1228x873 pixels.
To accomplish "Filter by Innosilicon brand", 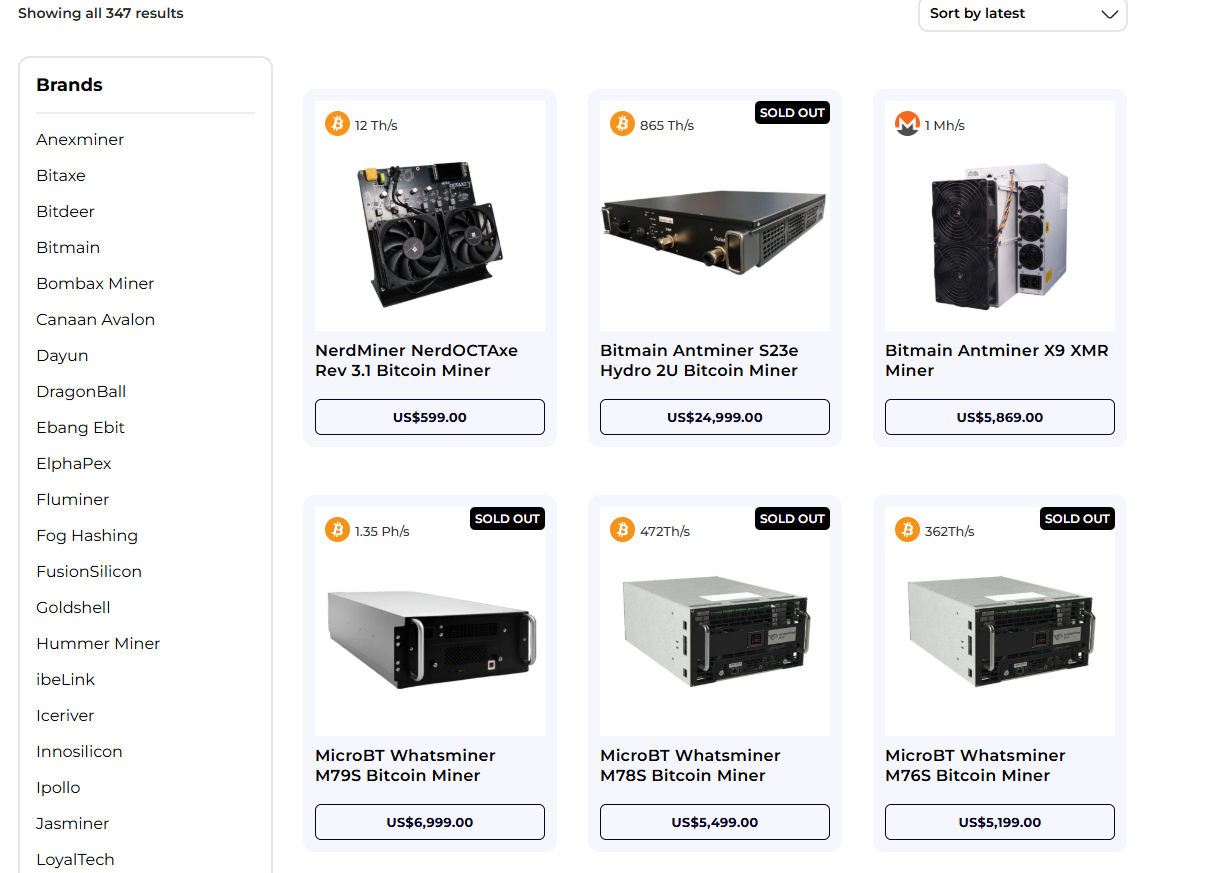I will pyautogui.click(x=79, y=751).
